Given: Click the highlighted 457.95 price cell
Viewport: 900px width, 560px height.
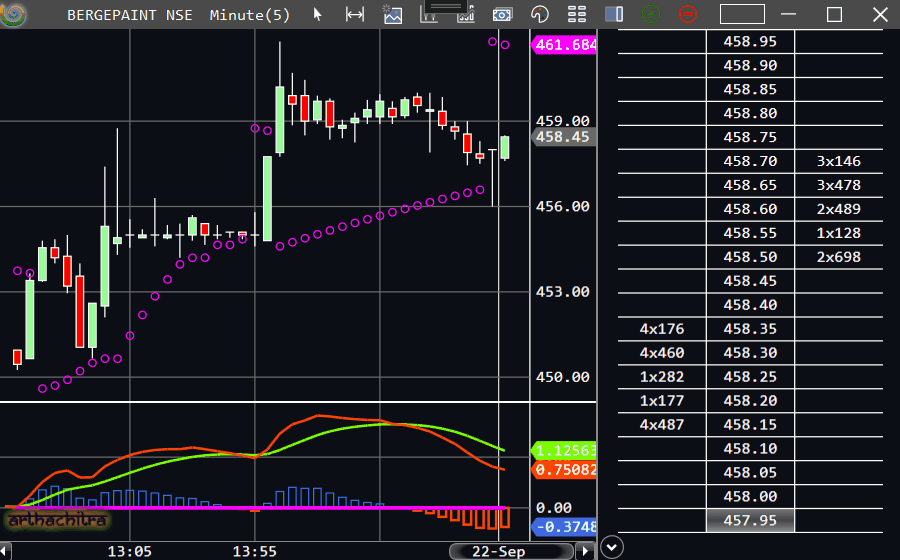Looking at the screenshot, I should click(x=750, y=521).
